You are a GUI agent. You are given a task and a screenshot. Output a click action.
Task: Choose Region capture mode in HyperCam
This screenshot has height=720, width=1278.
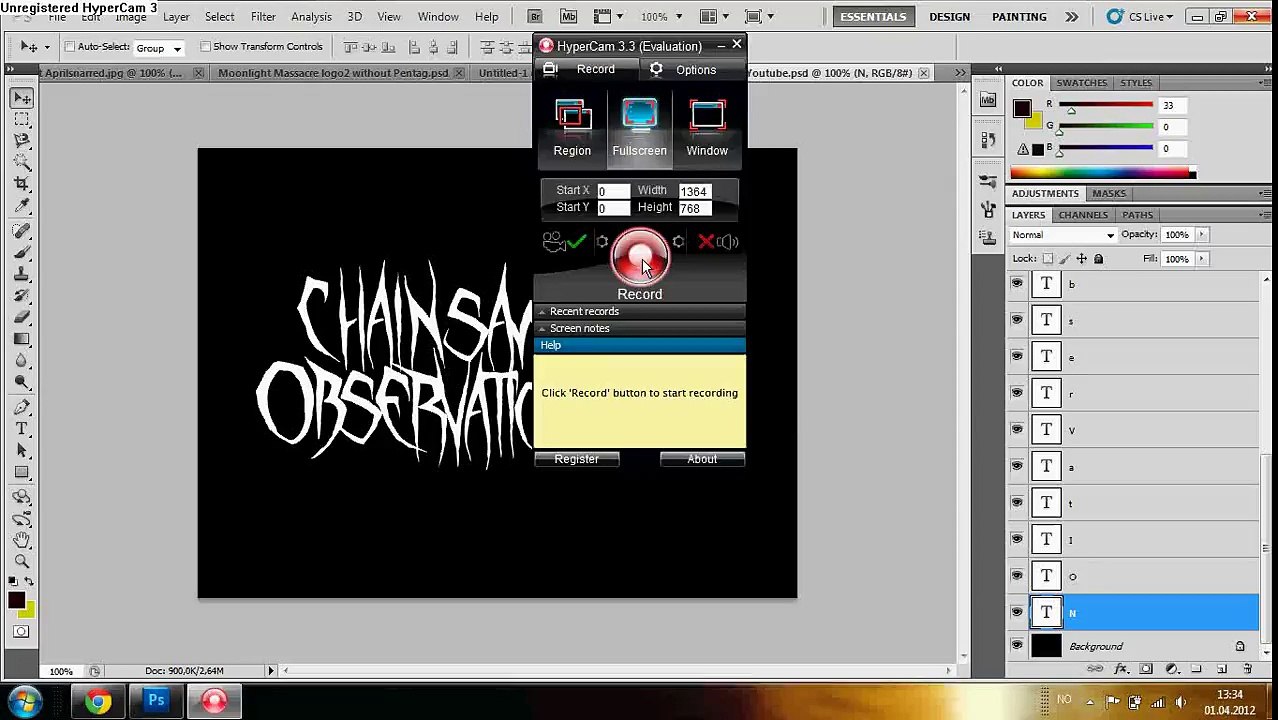(572, 128)
